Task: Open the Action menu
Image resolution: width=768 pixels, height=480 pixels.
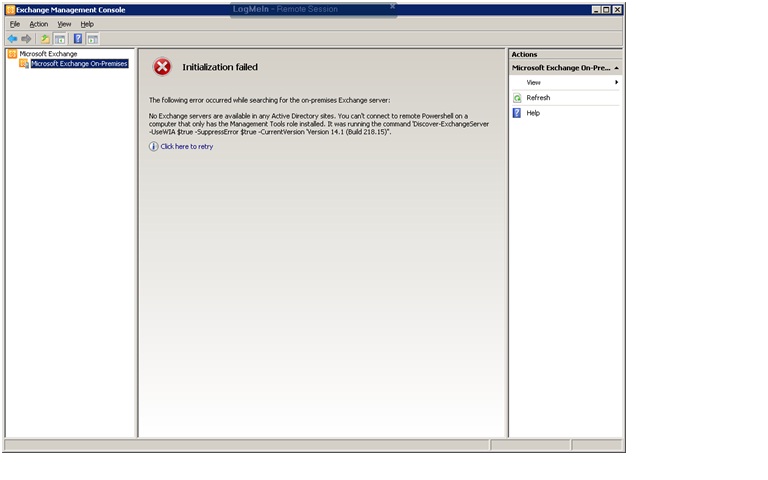Action: (x=39, y=24)
